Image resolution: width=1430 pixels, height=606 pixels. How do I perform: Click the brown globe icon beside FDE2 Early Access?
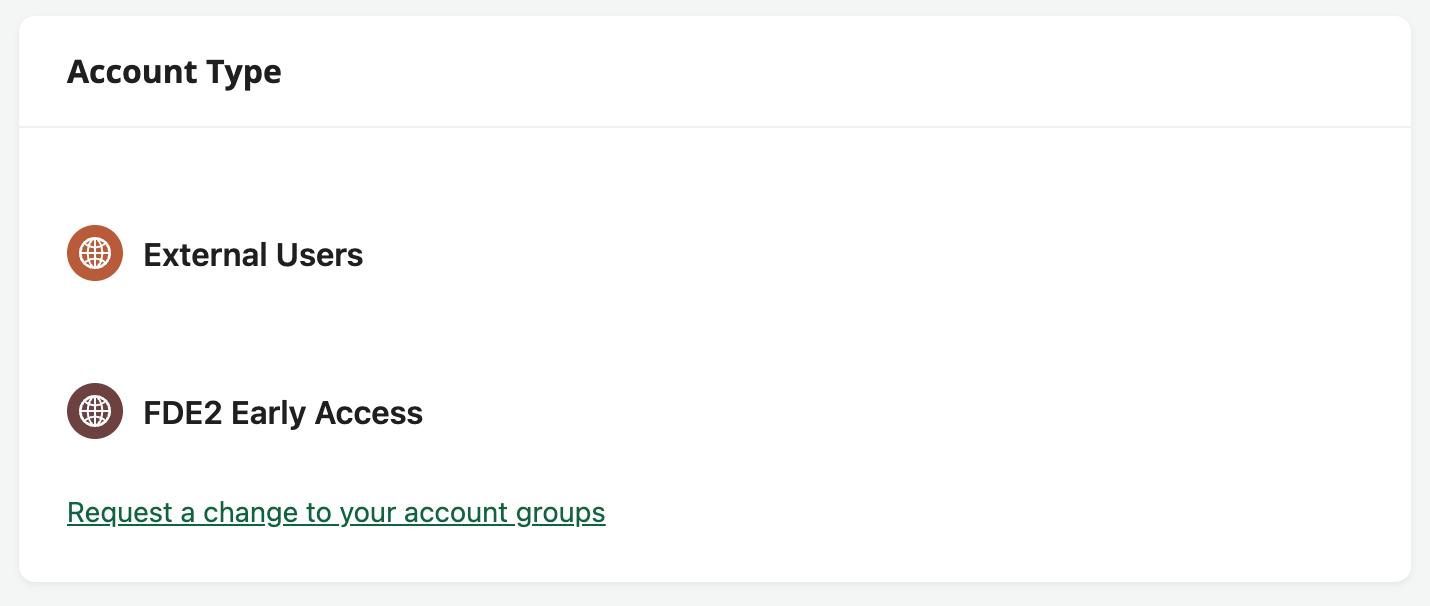click(94, 411)
